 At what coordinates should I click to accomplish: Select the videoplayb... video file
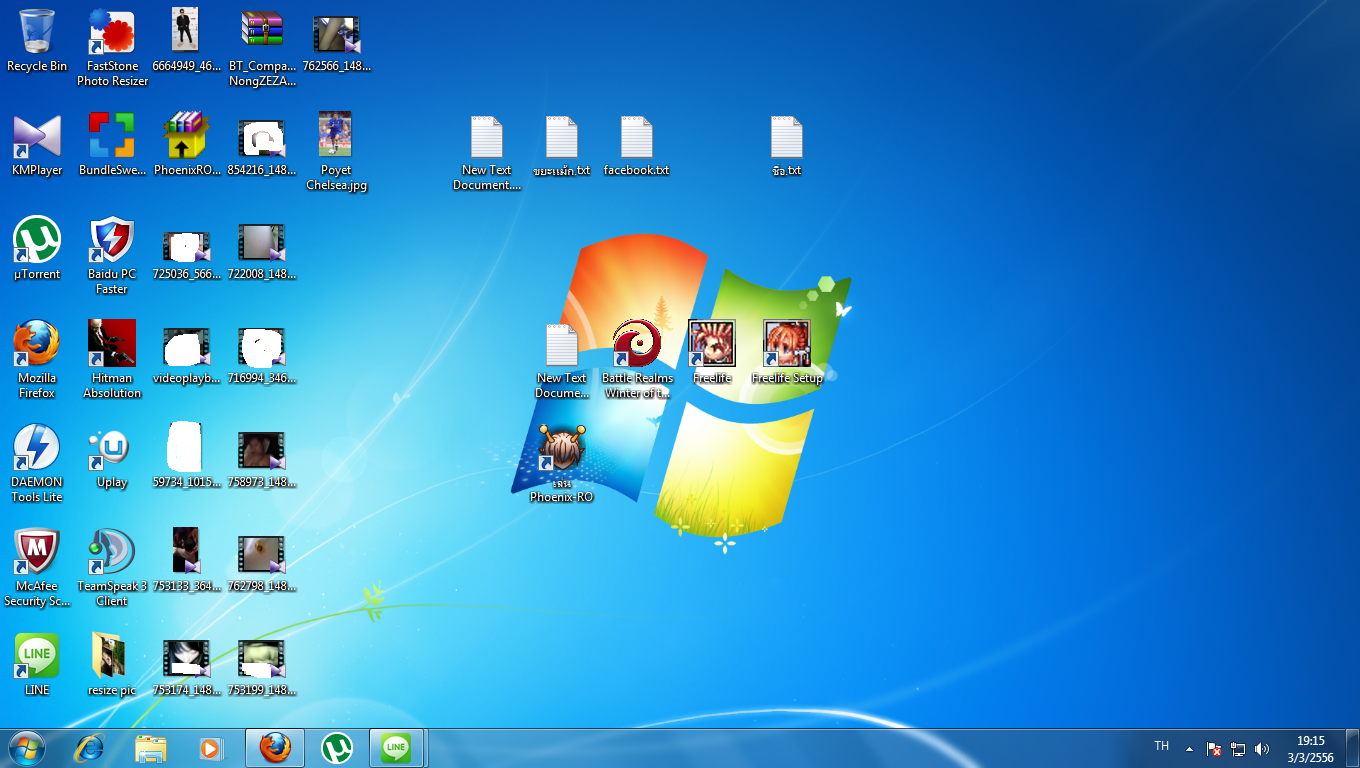click(x=187, y=353)
